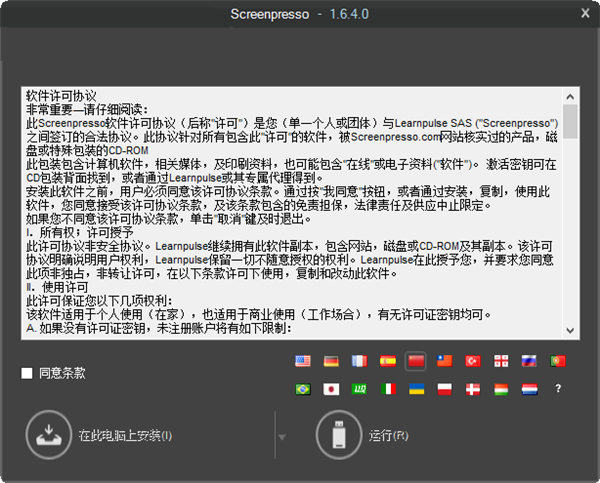Screen dimensions: 600x483
Task: Select the Georgia flag with red crosses
Action: pyautogui.click(x=501, y=361)
